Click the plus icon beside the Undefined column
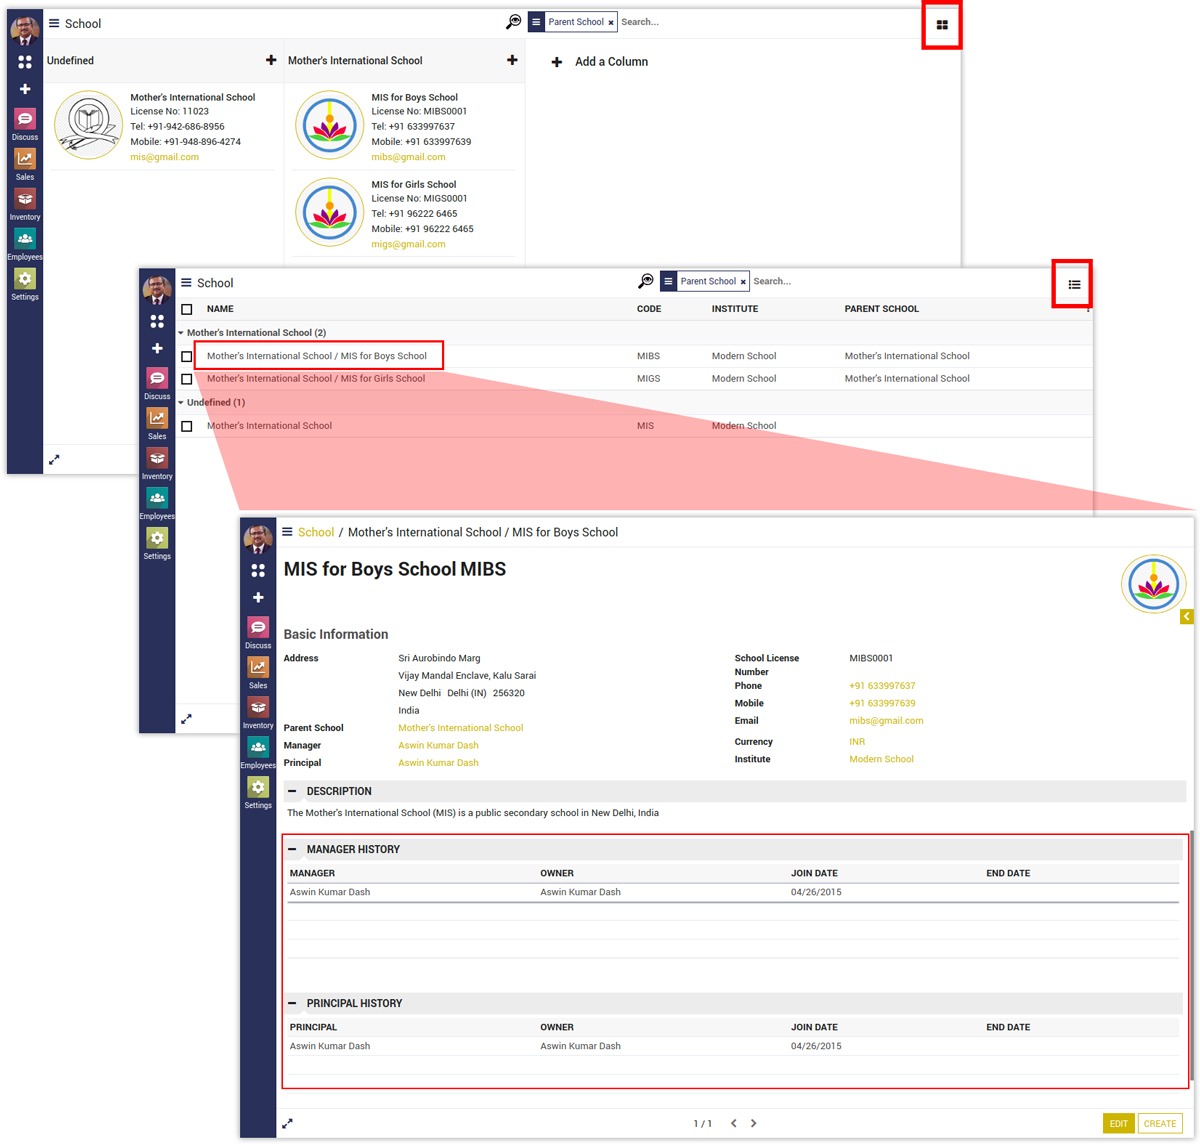This screenshot has width=1200, height=1144. pos(271,61)
